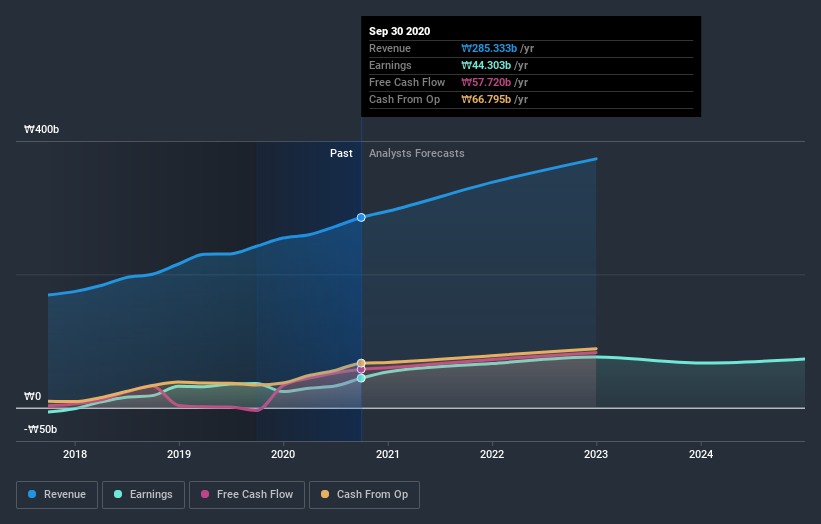This screenshot has width=821, height=524.
Task: Click the Analysts Forecasts label
Action: coord(417,153)
